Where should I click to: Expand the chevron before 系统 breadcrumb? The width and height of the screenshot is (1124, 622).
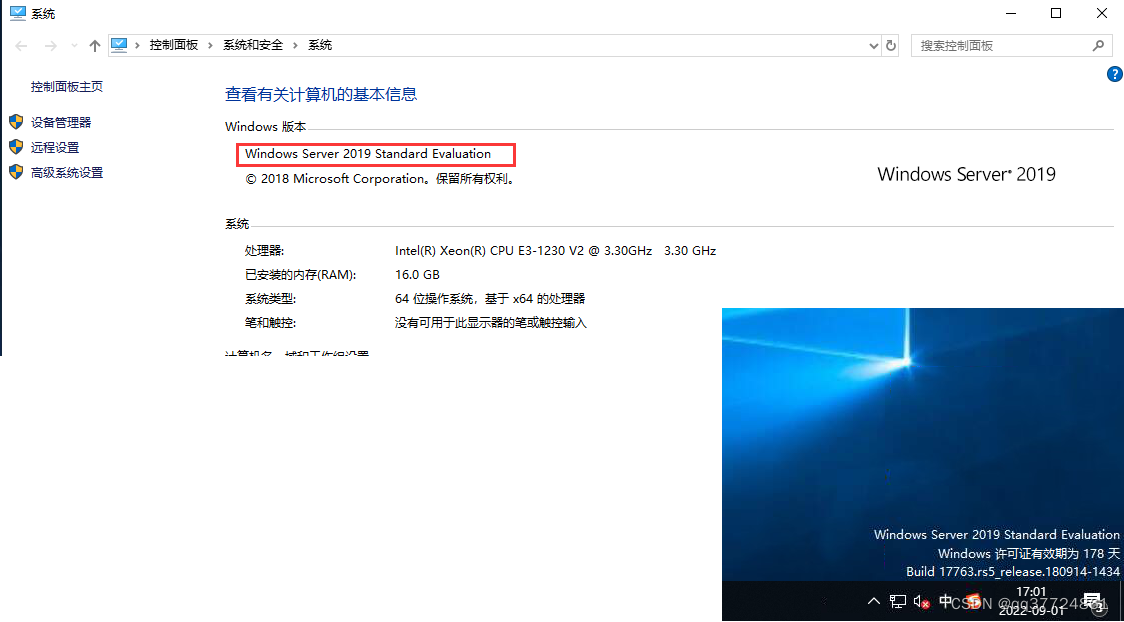296,45
